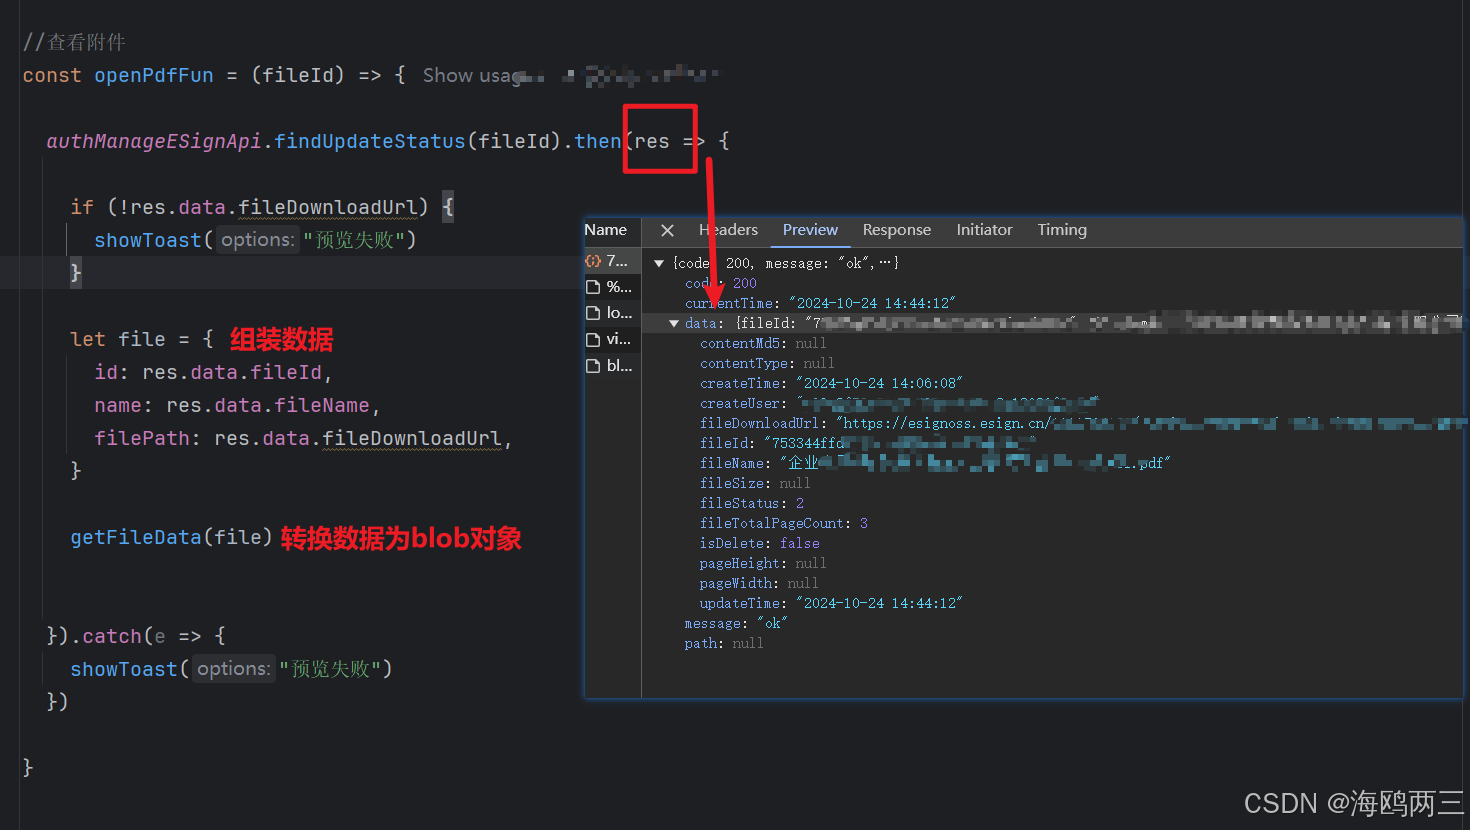This screenshot has height=830, width=1470.
Task: Click the currentTime value in preview
Action: tap(872, 303)
